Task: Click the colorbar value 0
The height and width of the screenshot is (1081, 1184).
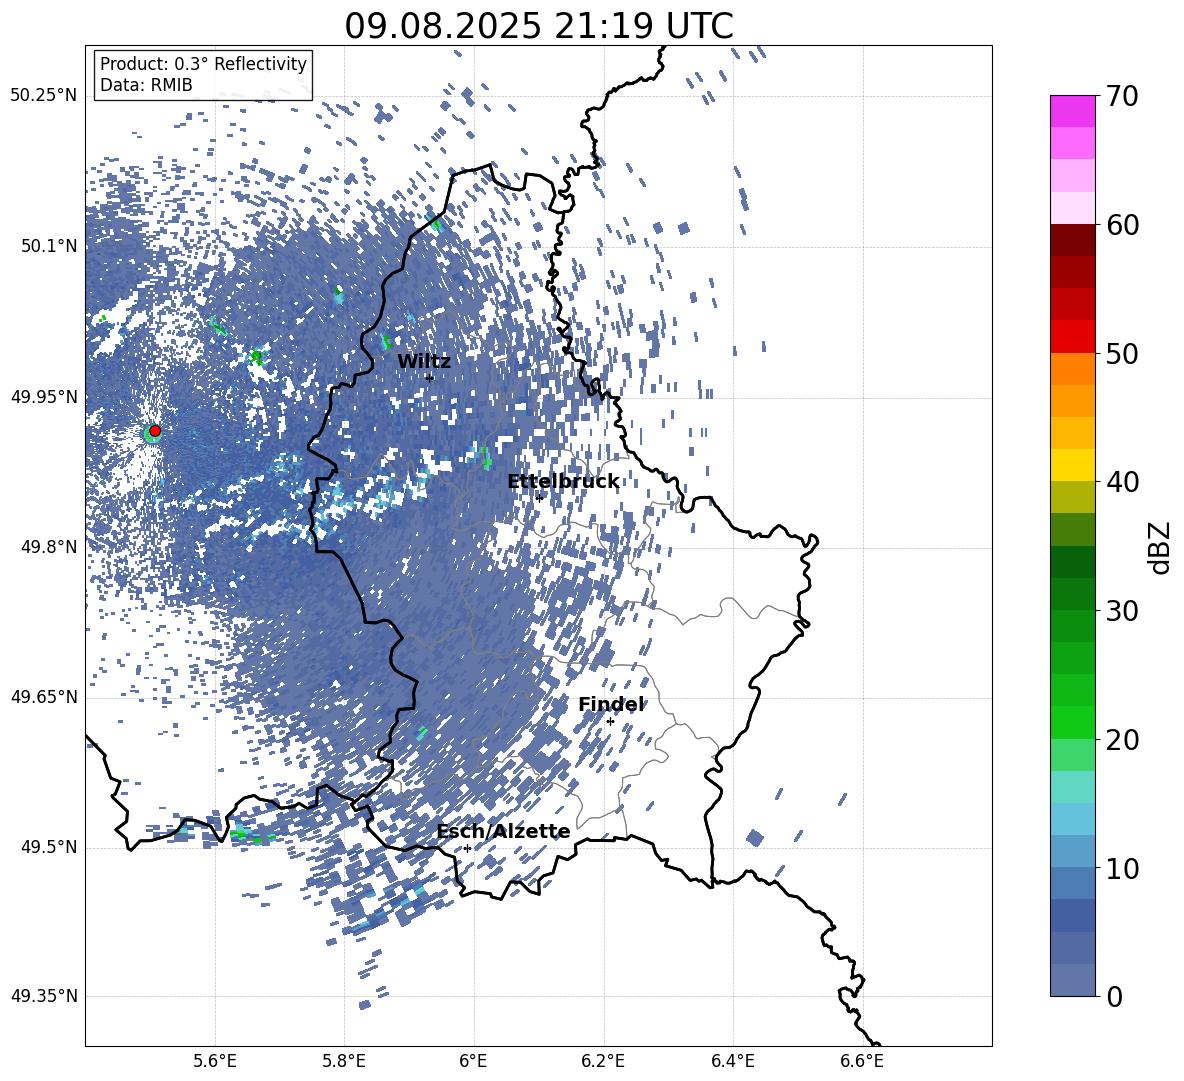Action: [x=1114, y=997]
